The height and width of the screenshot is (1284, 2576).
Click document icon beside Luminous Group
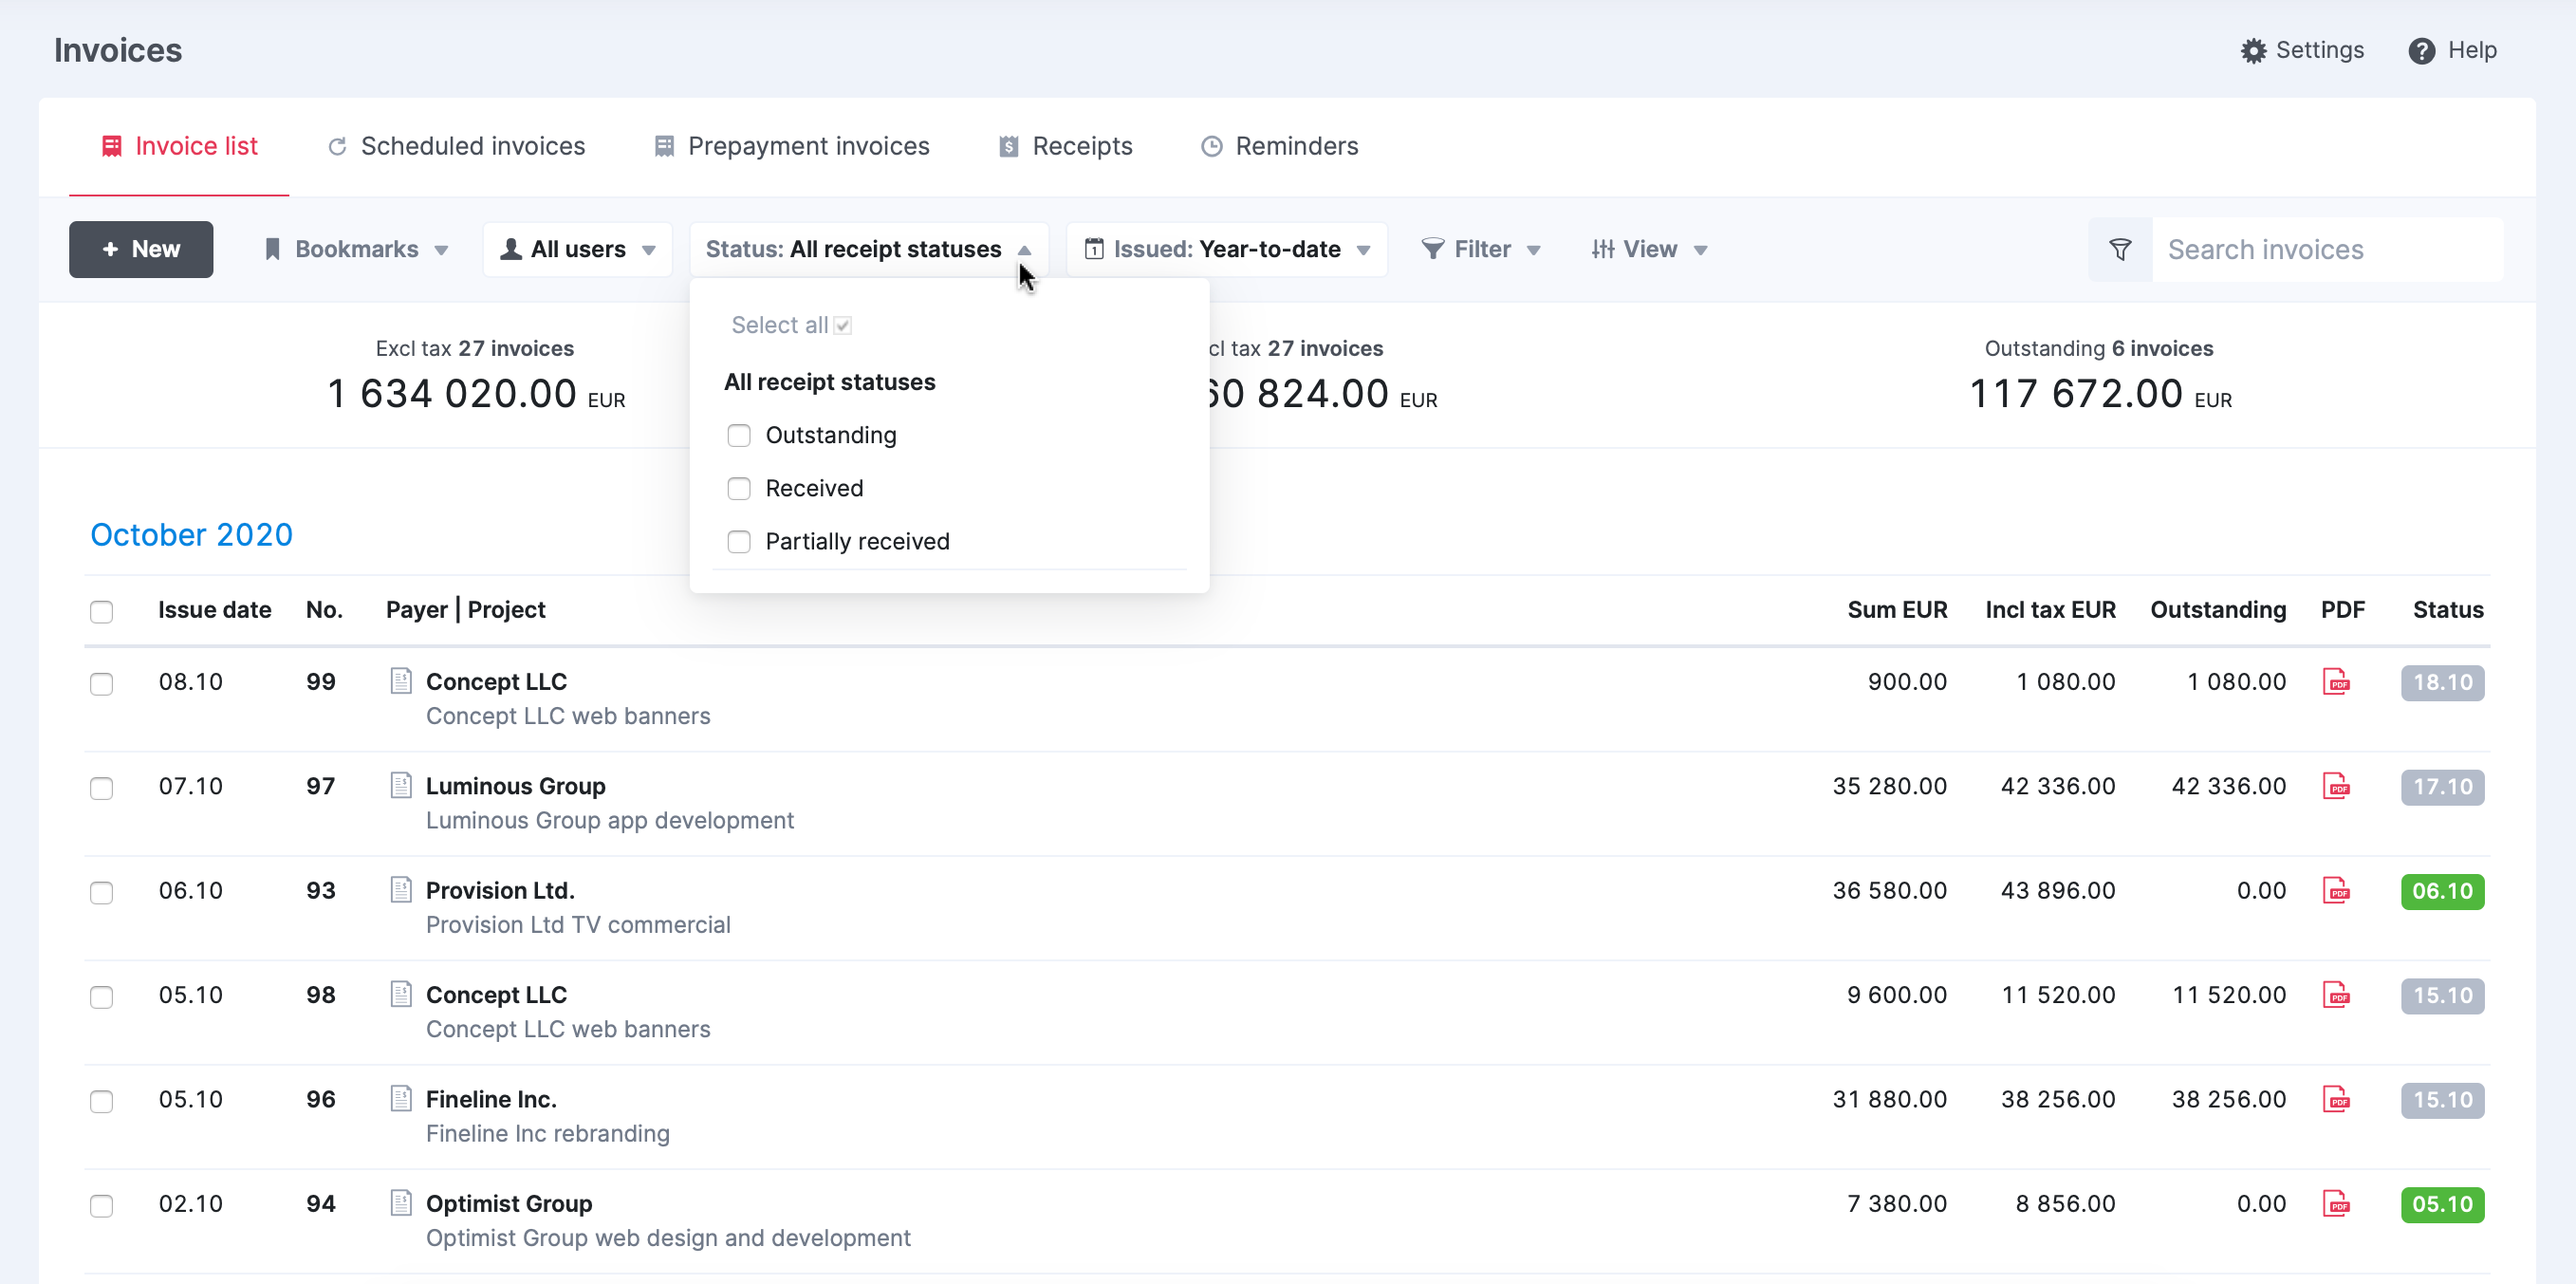point(401,785)
